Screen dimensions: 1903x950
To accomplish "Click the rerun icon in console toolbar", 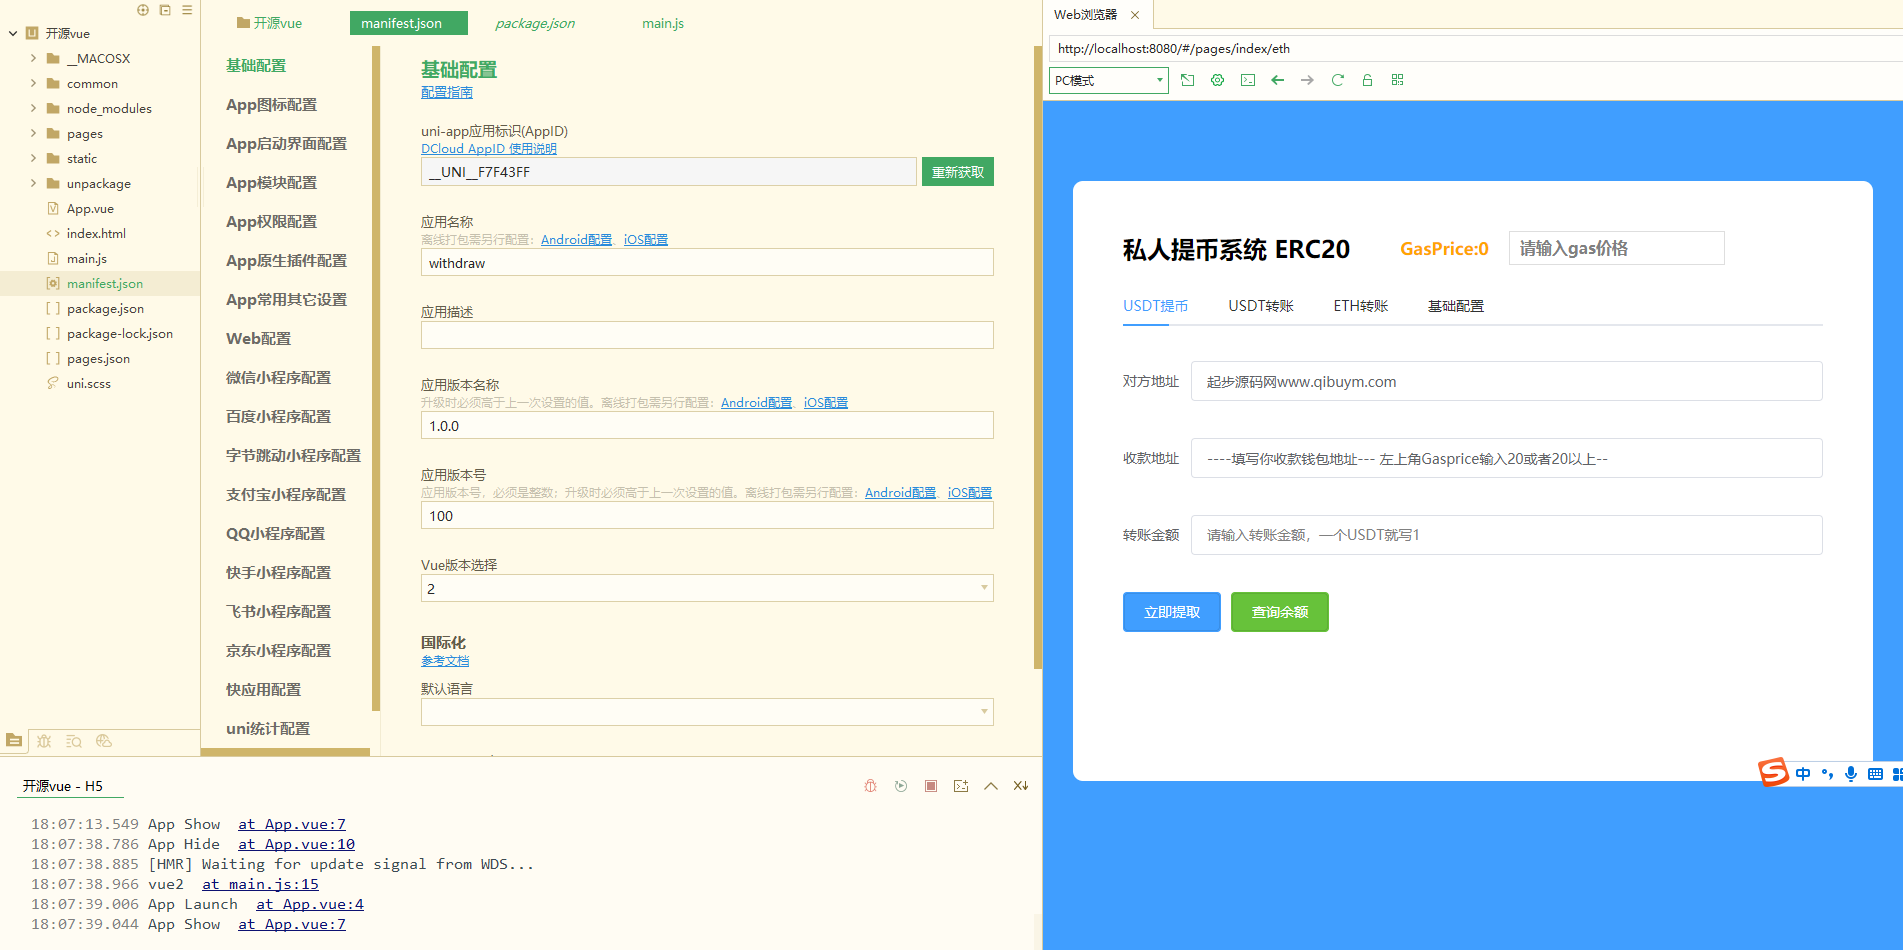I will click(x=900, y=786).
